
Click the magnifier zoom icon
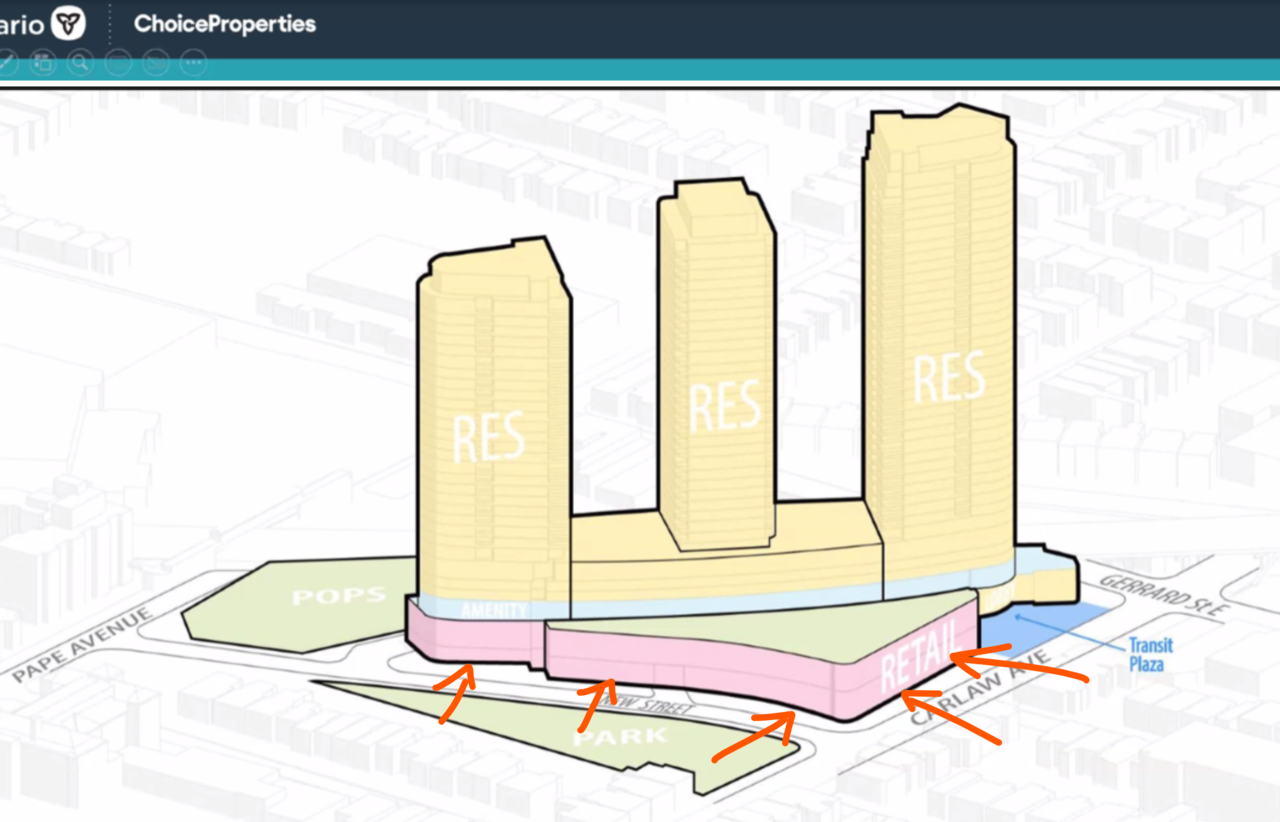click(80, 63)
